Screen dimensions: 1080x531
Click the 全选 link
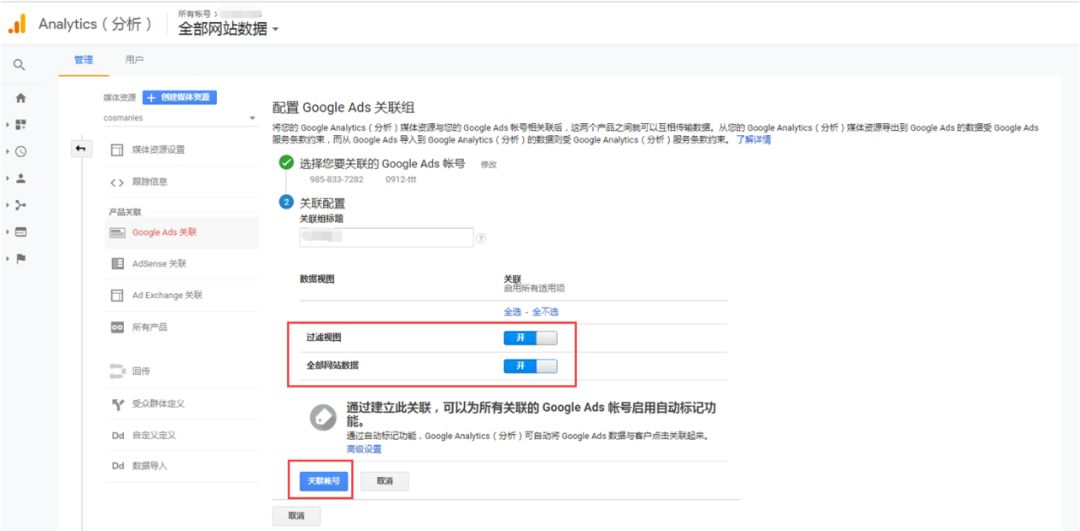pyautogui.click(x=512, y=312)
